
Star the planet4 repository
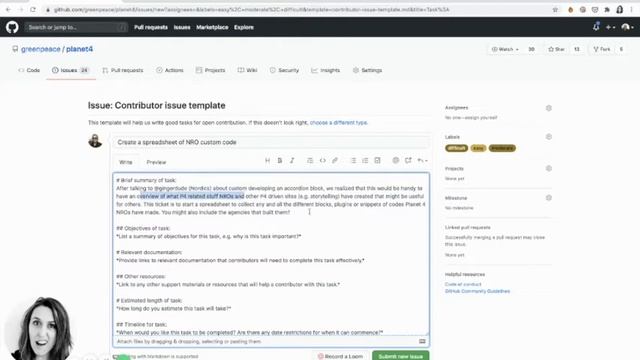557,49
